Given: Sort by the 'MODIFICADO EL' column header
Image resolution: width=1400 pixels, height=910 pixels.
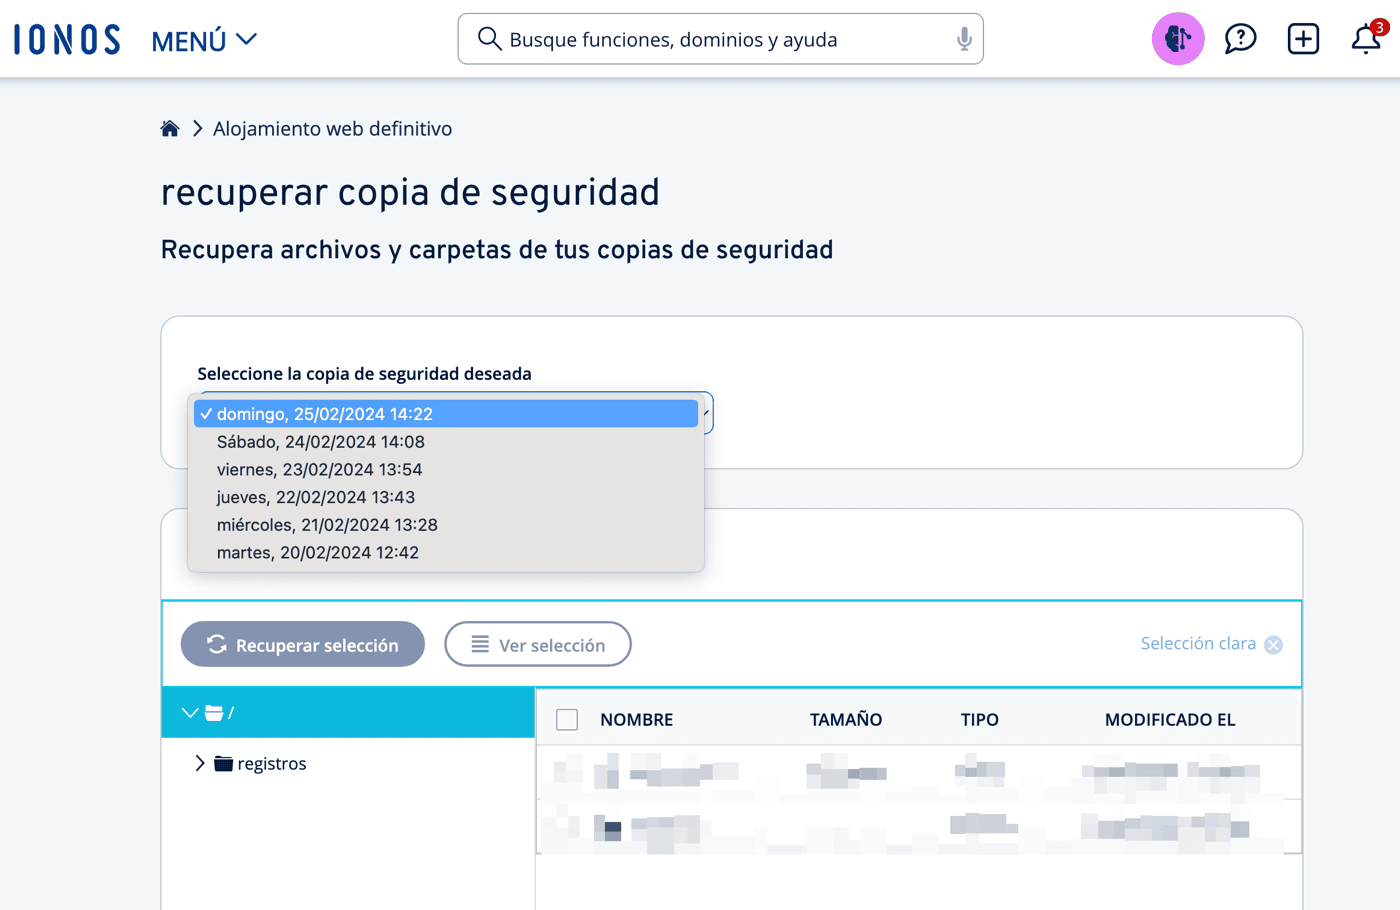Looking at the screenshot, I should tap(1170, 720).
